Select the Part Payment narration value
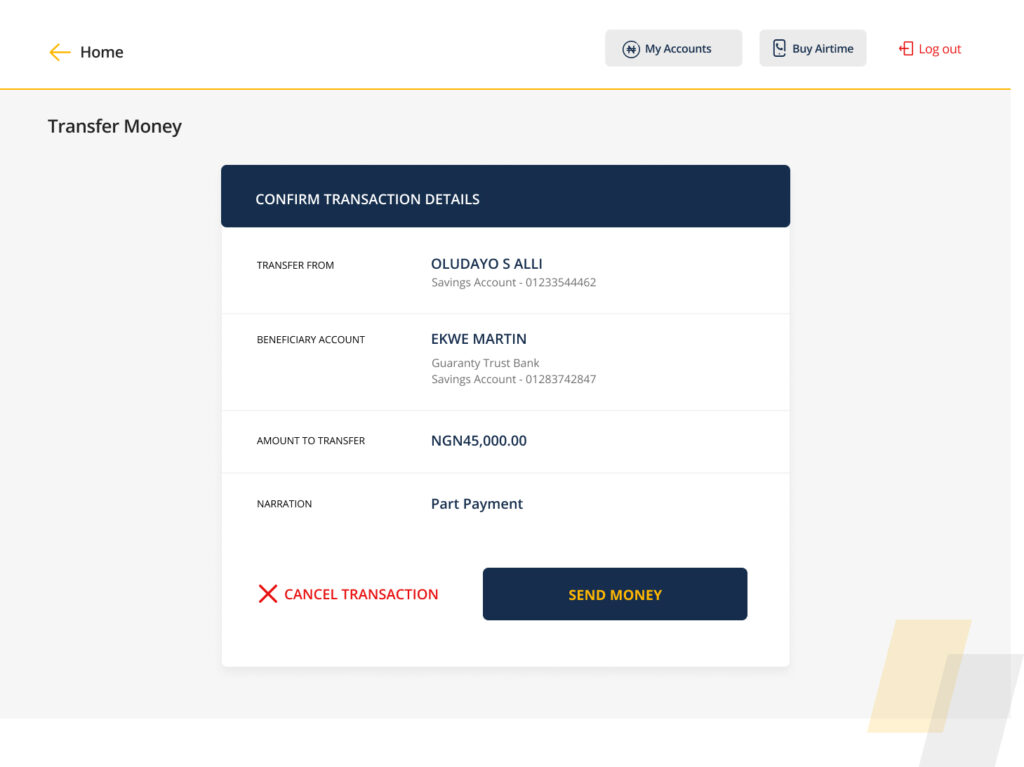The height and width of the screenshot is (767, 1024). [477, 504]
